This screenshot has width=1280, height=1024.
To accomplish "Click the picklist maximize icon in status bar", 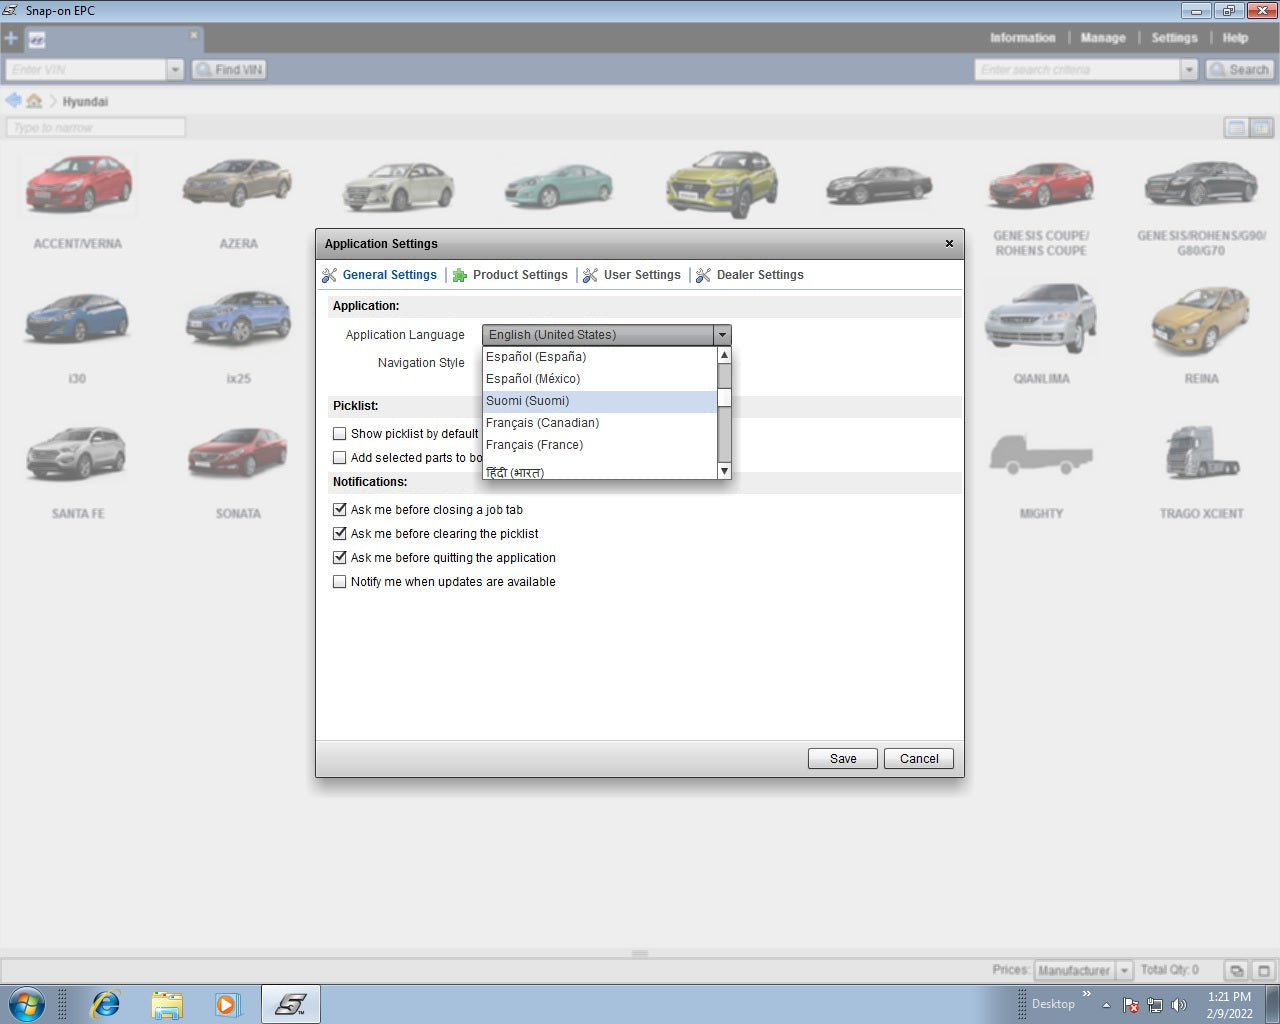I will click(x=1263, y=970).
